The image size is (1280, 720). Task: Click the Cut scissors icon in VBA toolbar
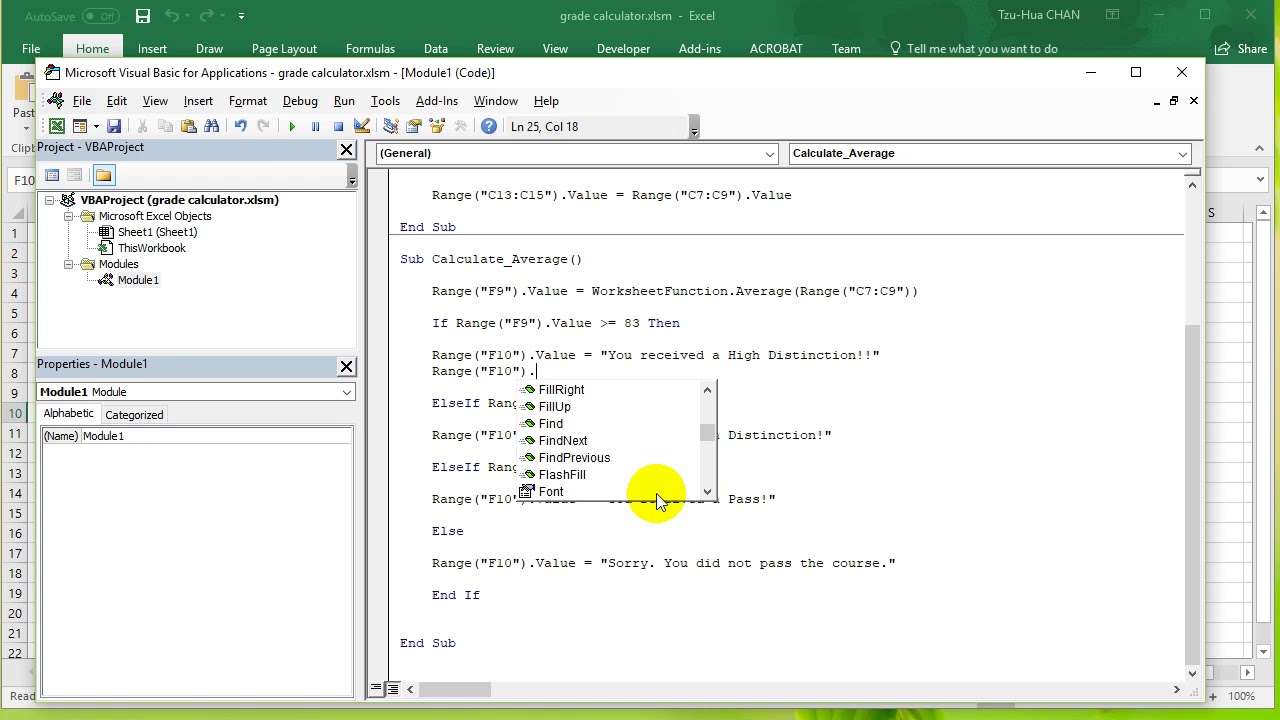coord(142,126)
